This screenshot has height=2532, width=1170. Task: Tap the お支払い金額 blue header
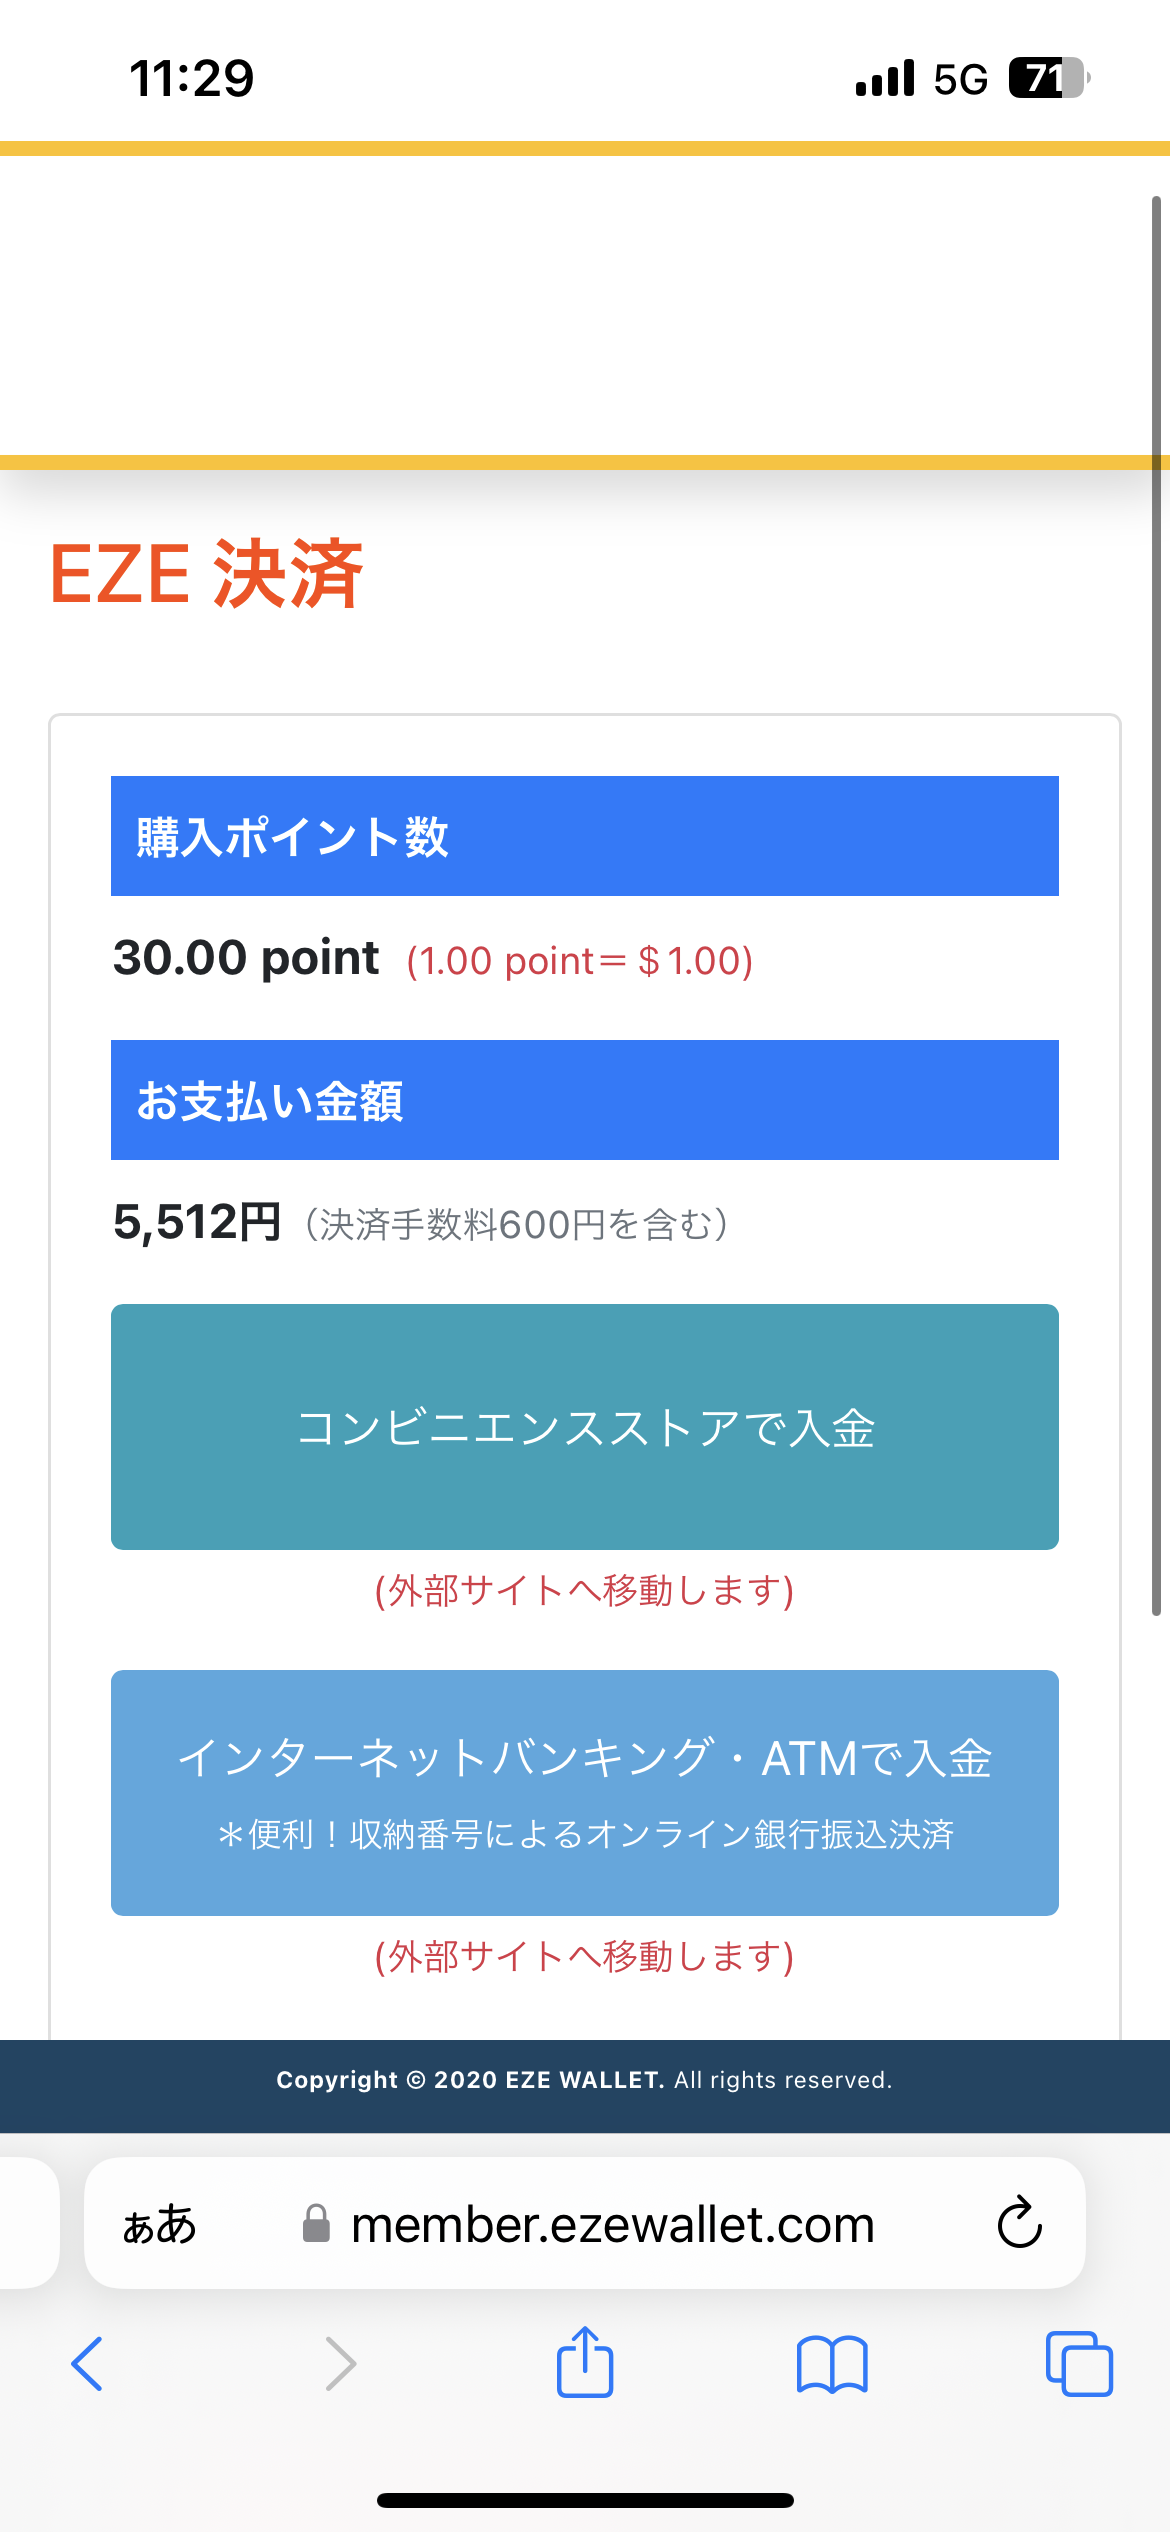click(585, 1100)
